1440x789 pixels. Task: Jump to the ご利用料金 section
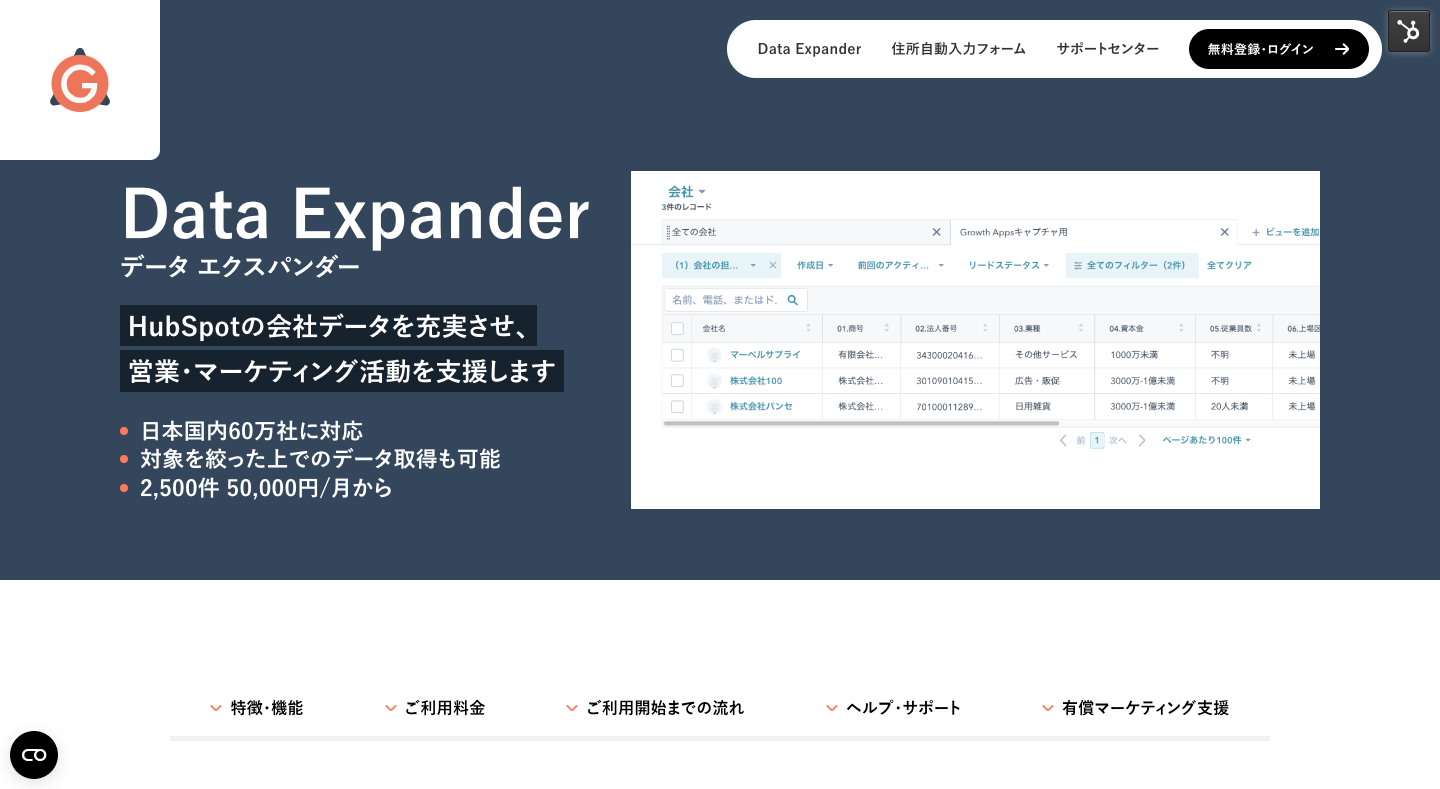pos(435,708)
